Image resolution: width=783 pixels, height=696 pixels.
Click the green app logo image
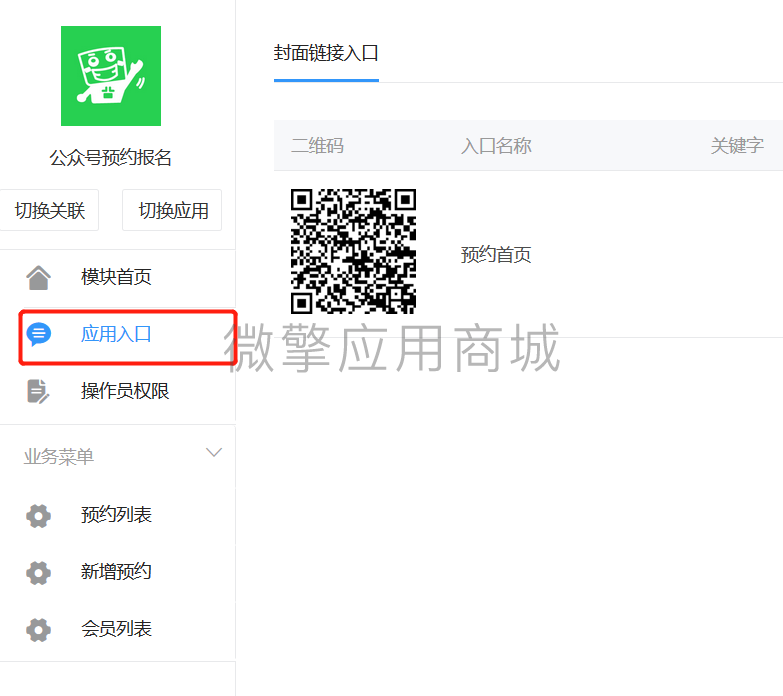pyautogui.click(x=111, y=76)
